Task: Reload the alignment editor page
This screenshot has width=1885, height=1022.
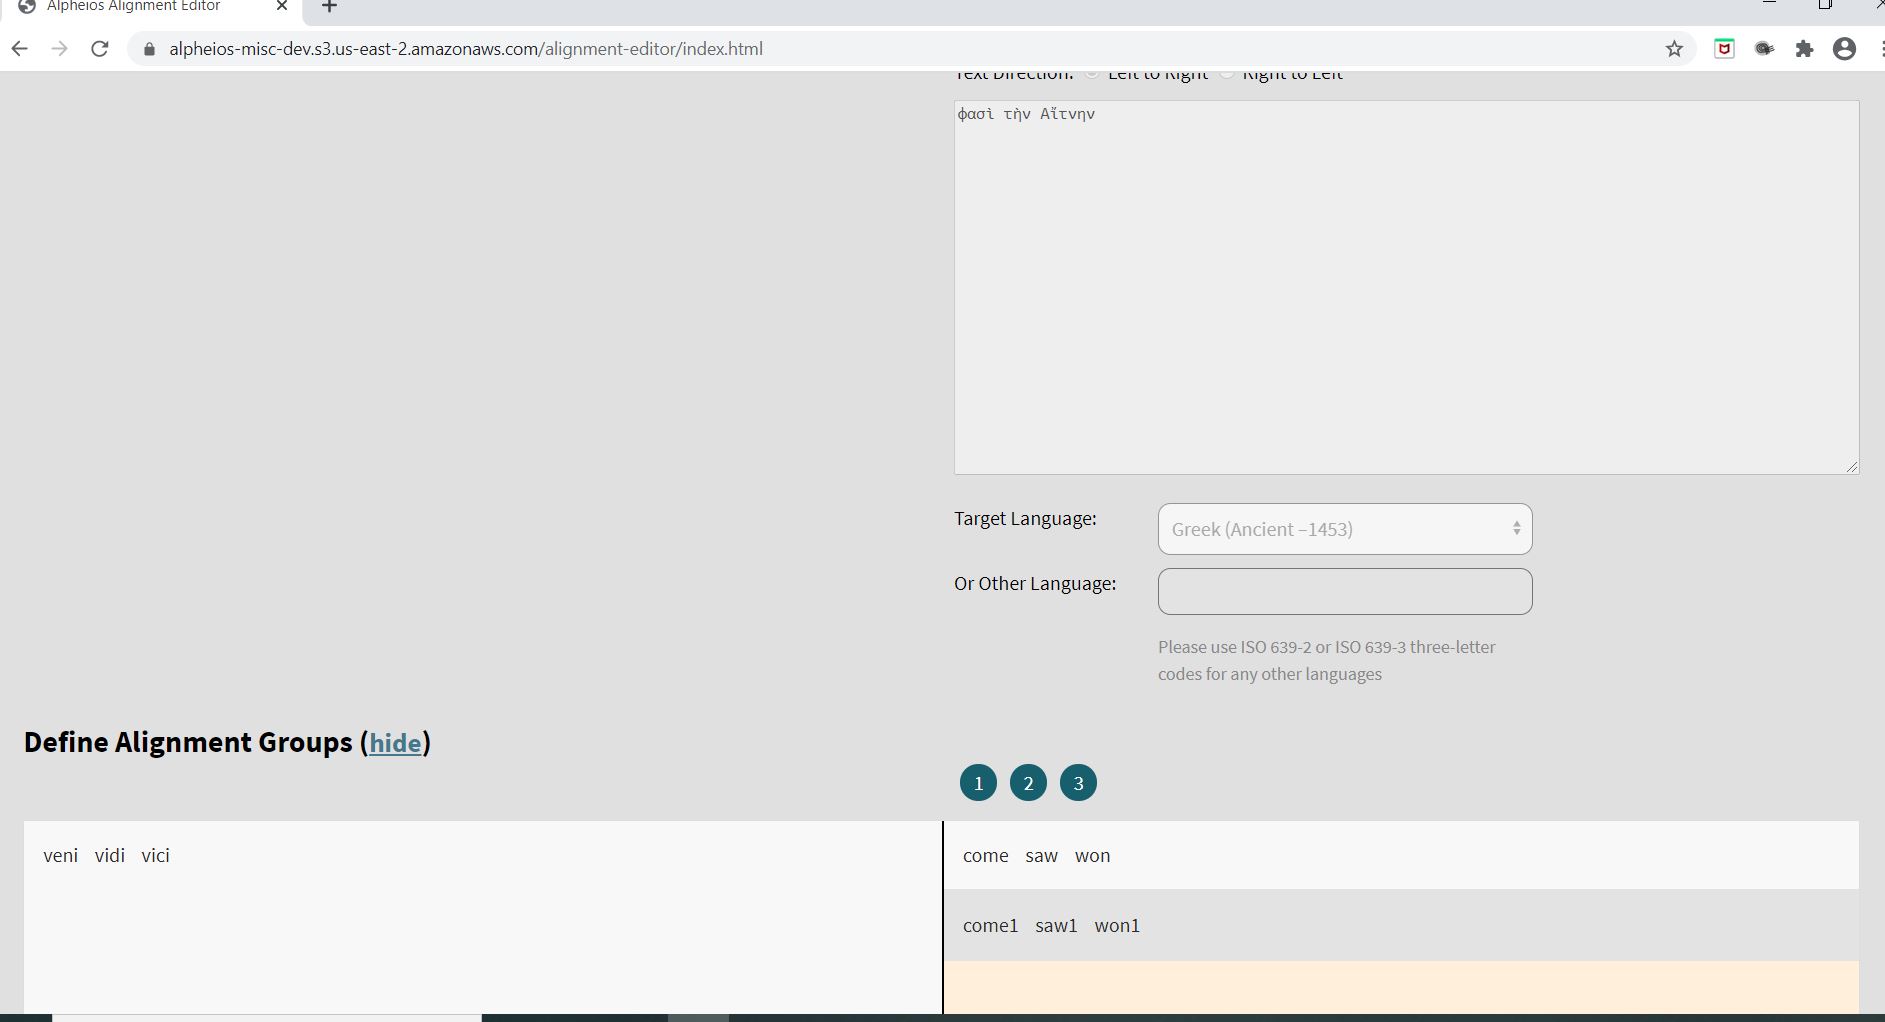Action: pyautogui.click(x=100, y=48)
